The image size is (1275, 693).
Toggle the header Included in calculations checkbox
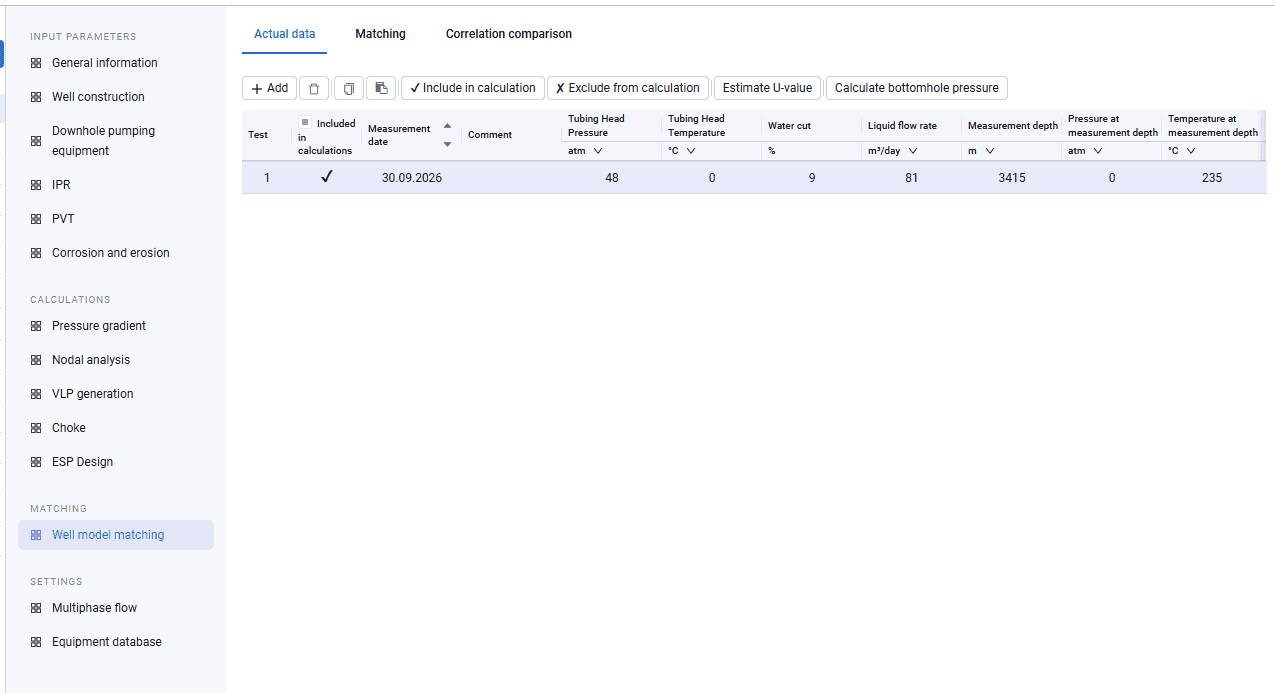pyautogui.click(x=305, y=122)
